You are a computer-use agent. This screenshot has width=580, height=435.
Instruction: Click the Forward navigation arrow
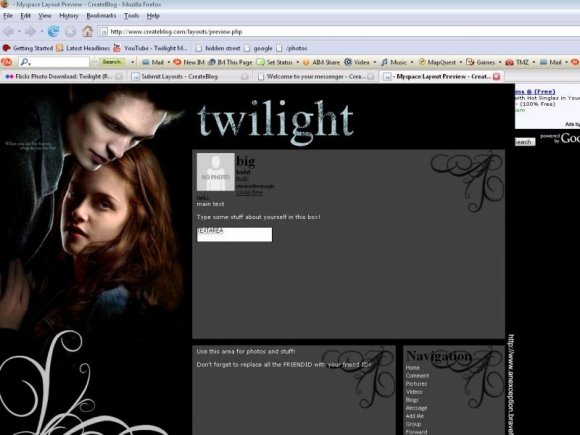[30, 31]
